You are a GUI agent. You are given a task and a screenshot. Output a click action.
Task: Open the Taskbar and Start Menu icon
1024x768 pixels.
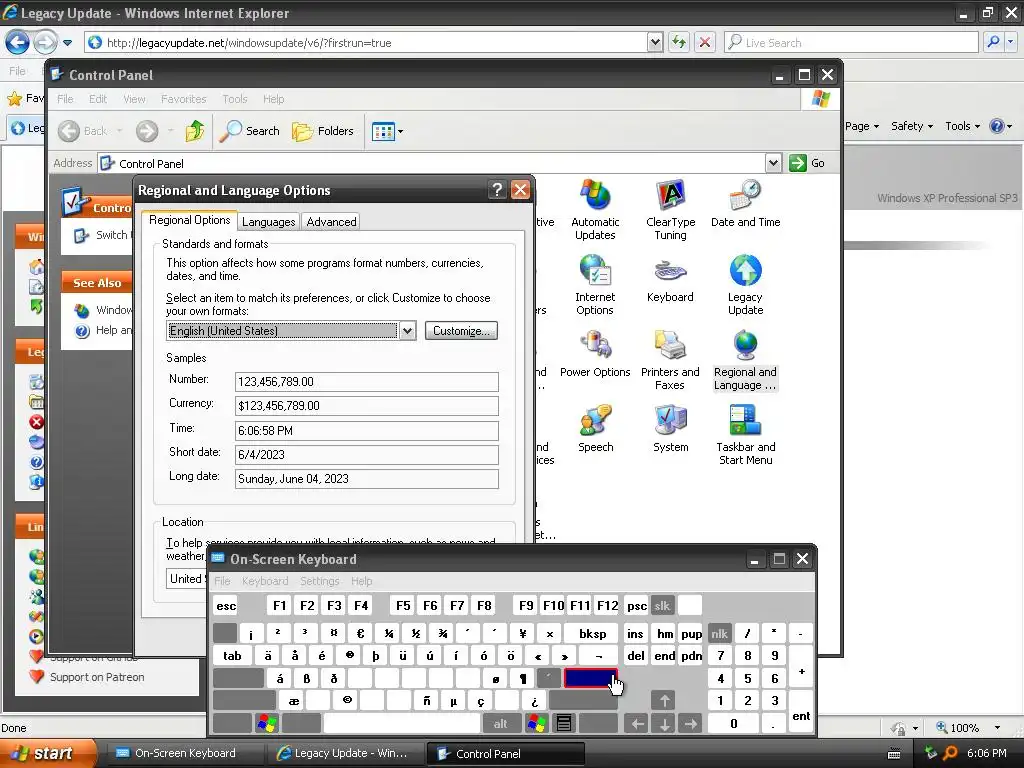[x=745, y=436]
